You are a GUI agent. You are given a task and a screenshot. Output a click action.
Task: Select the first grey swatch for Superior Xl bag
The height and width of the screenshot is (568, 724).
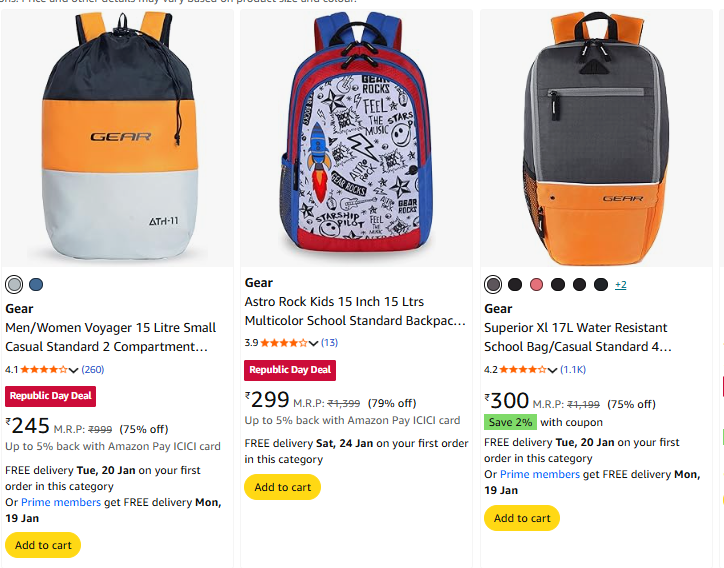[x=493, y=284]
